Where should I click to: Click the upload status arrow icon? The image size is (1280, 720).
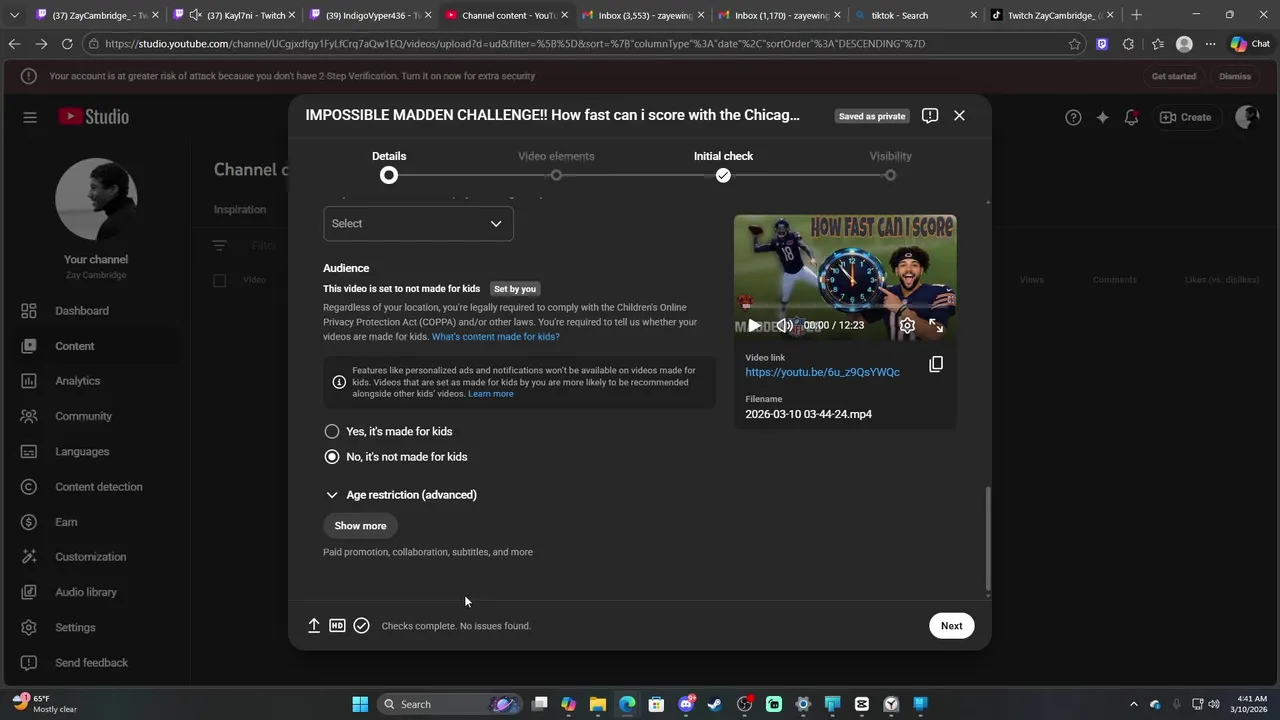point(314,626)
